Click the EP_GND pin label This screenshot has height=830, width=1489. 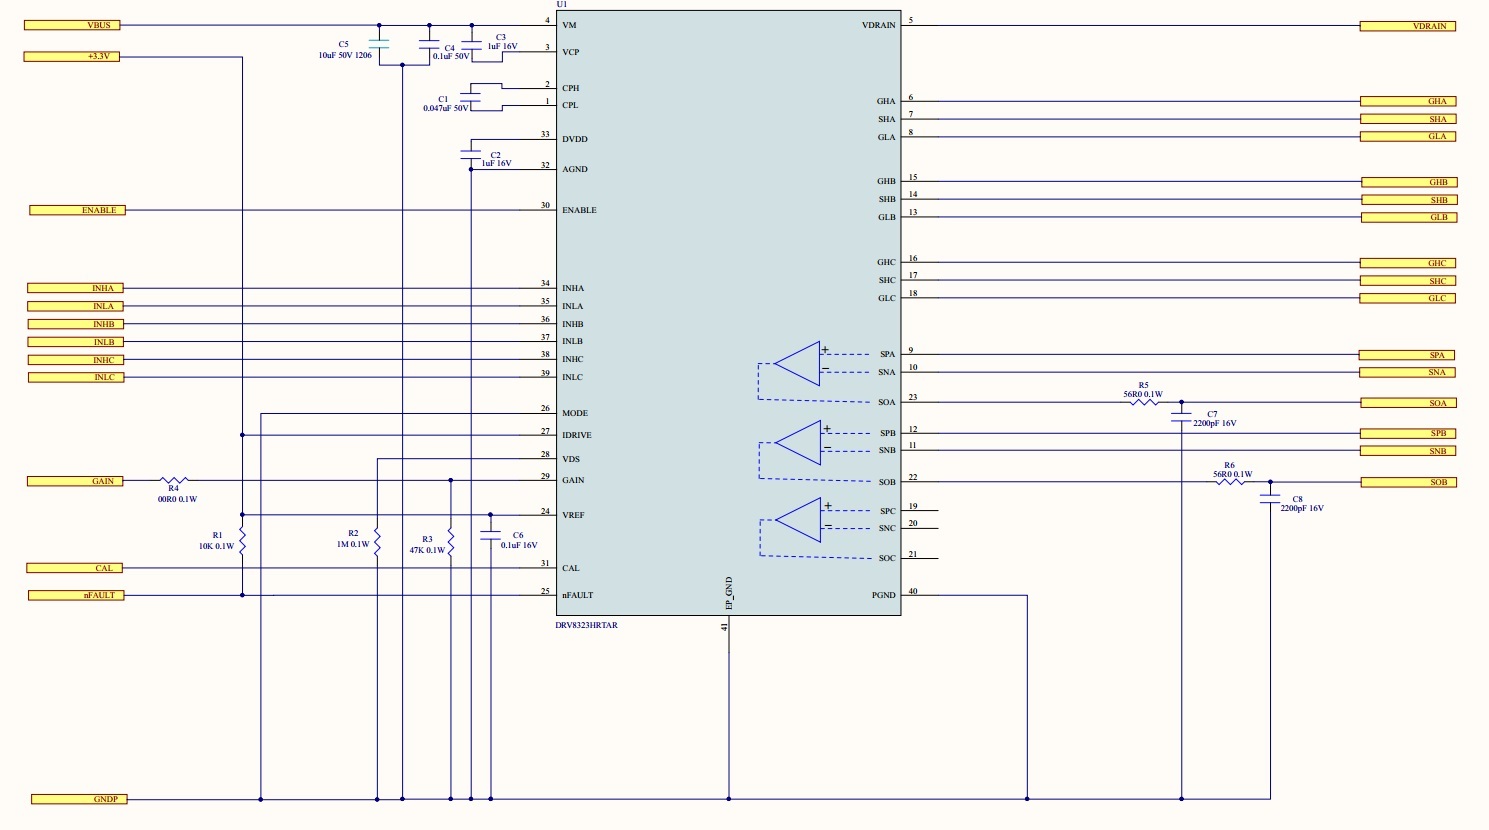pos(729,593)
